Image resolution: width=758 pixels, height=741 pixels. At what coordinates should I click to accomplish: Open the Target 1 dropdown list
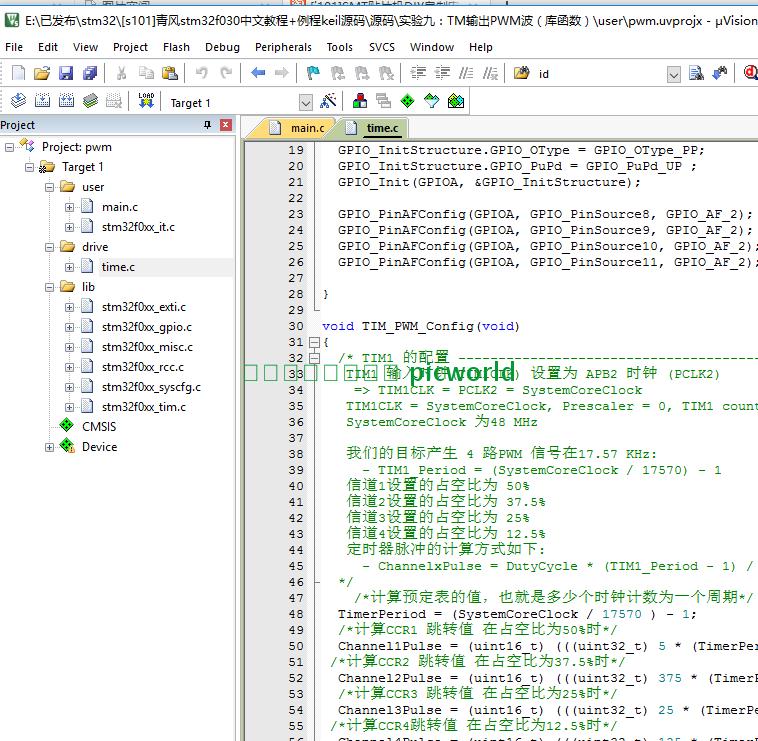click(305, 102)
